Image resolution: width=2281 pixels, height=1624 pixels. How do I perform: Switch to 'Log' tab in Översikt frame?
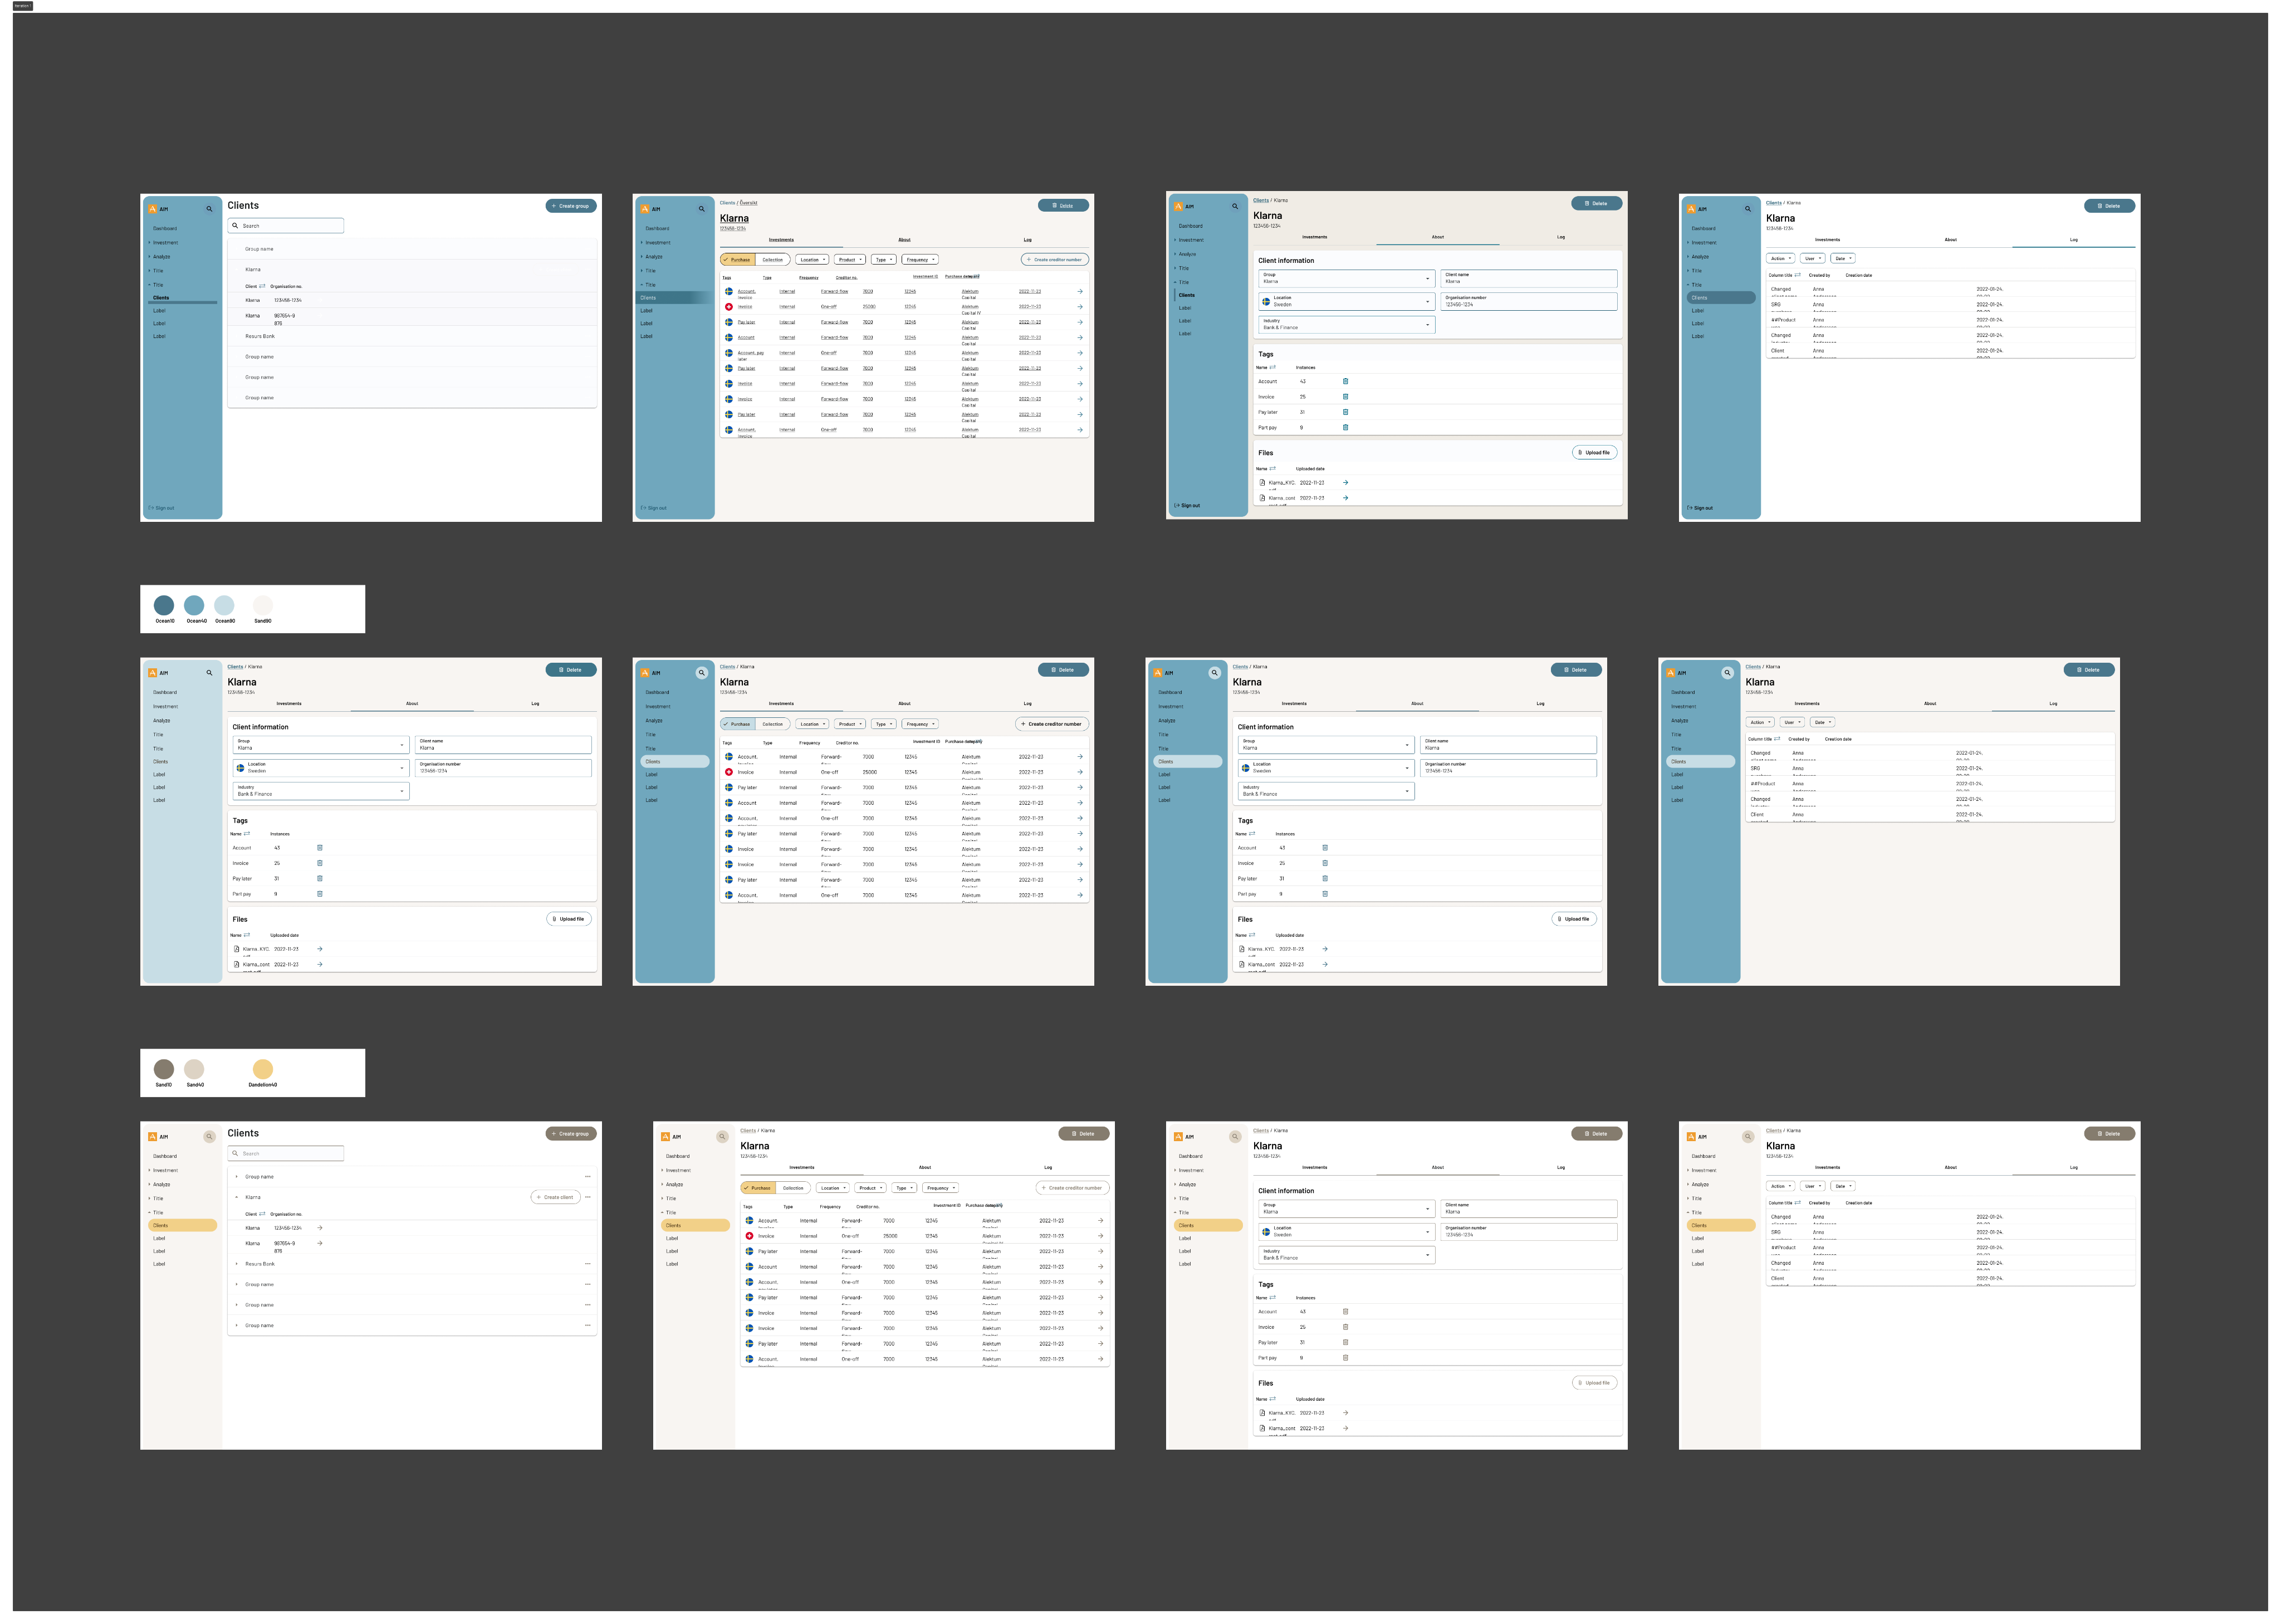coord(1027,240)
